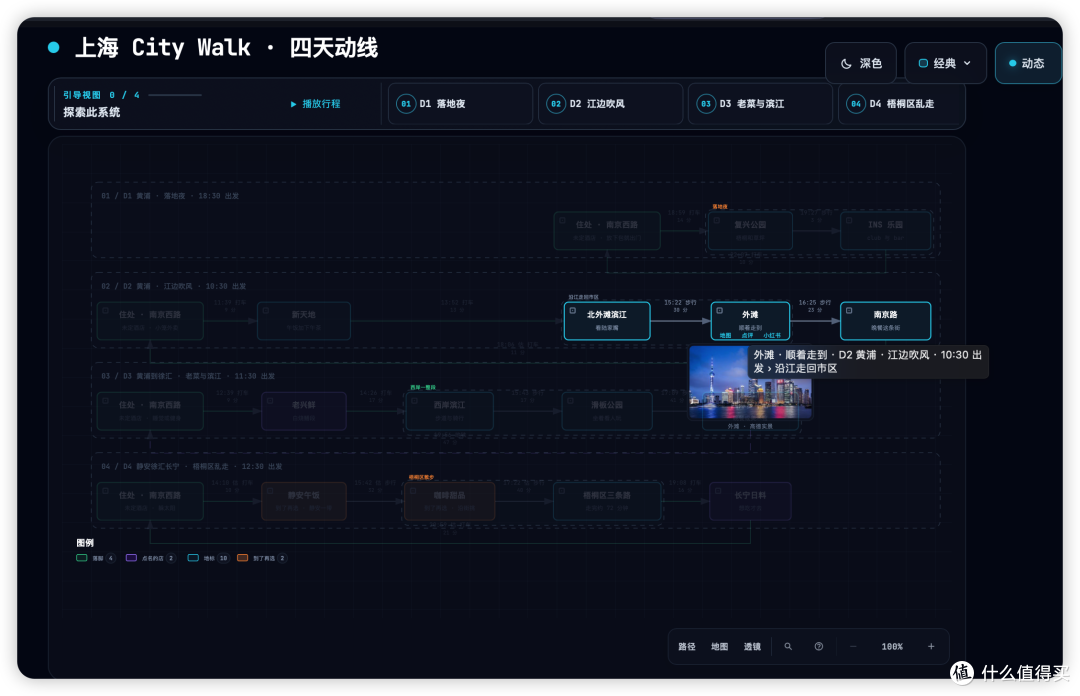
Task: Click the 03 circle badge for D3
Action: 706,104
